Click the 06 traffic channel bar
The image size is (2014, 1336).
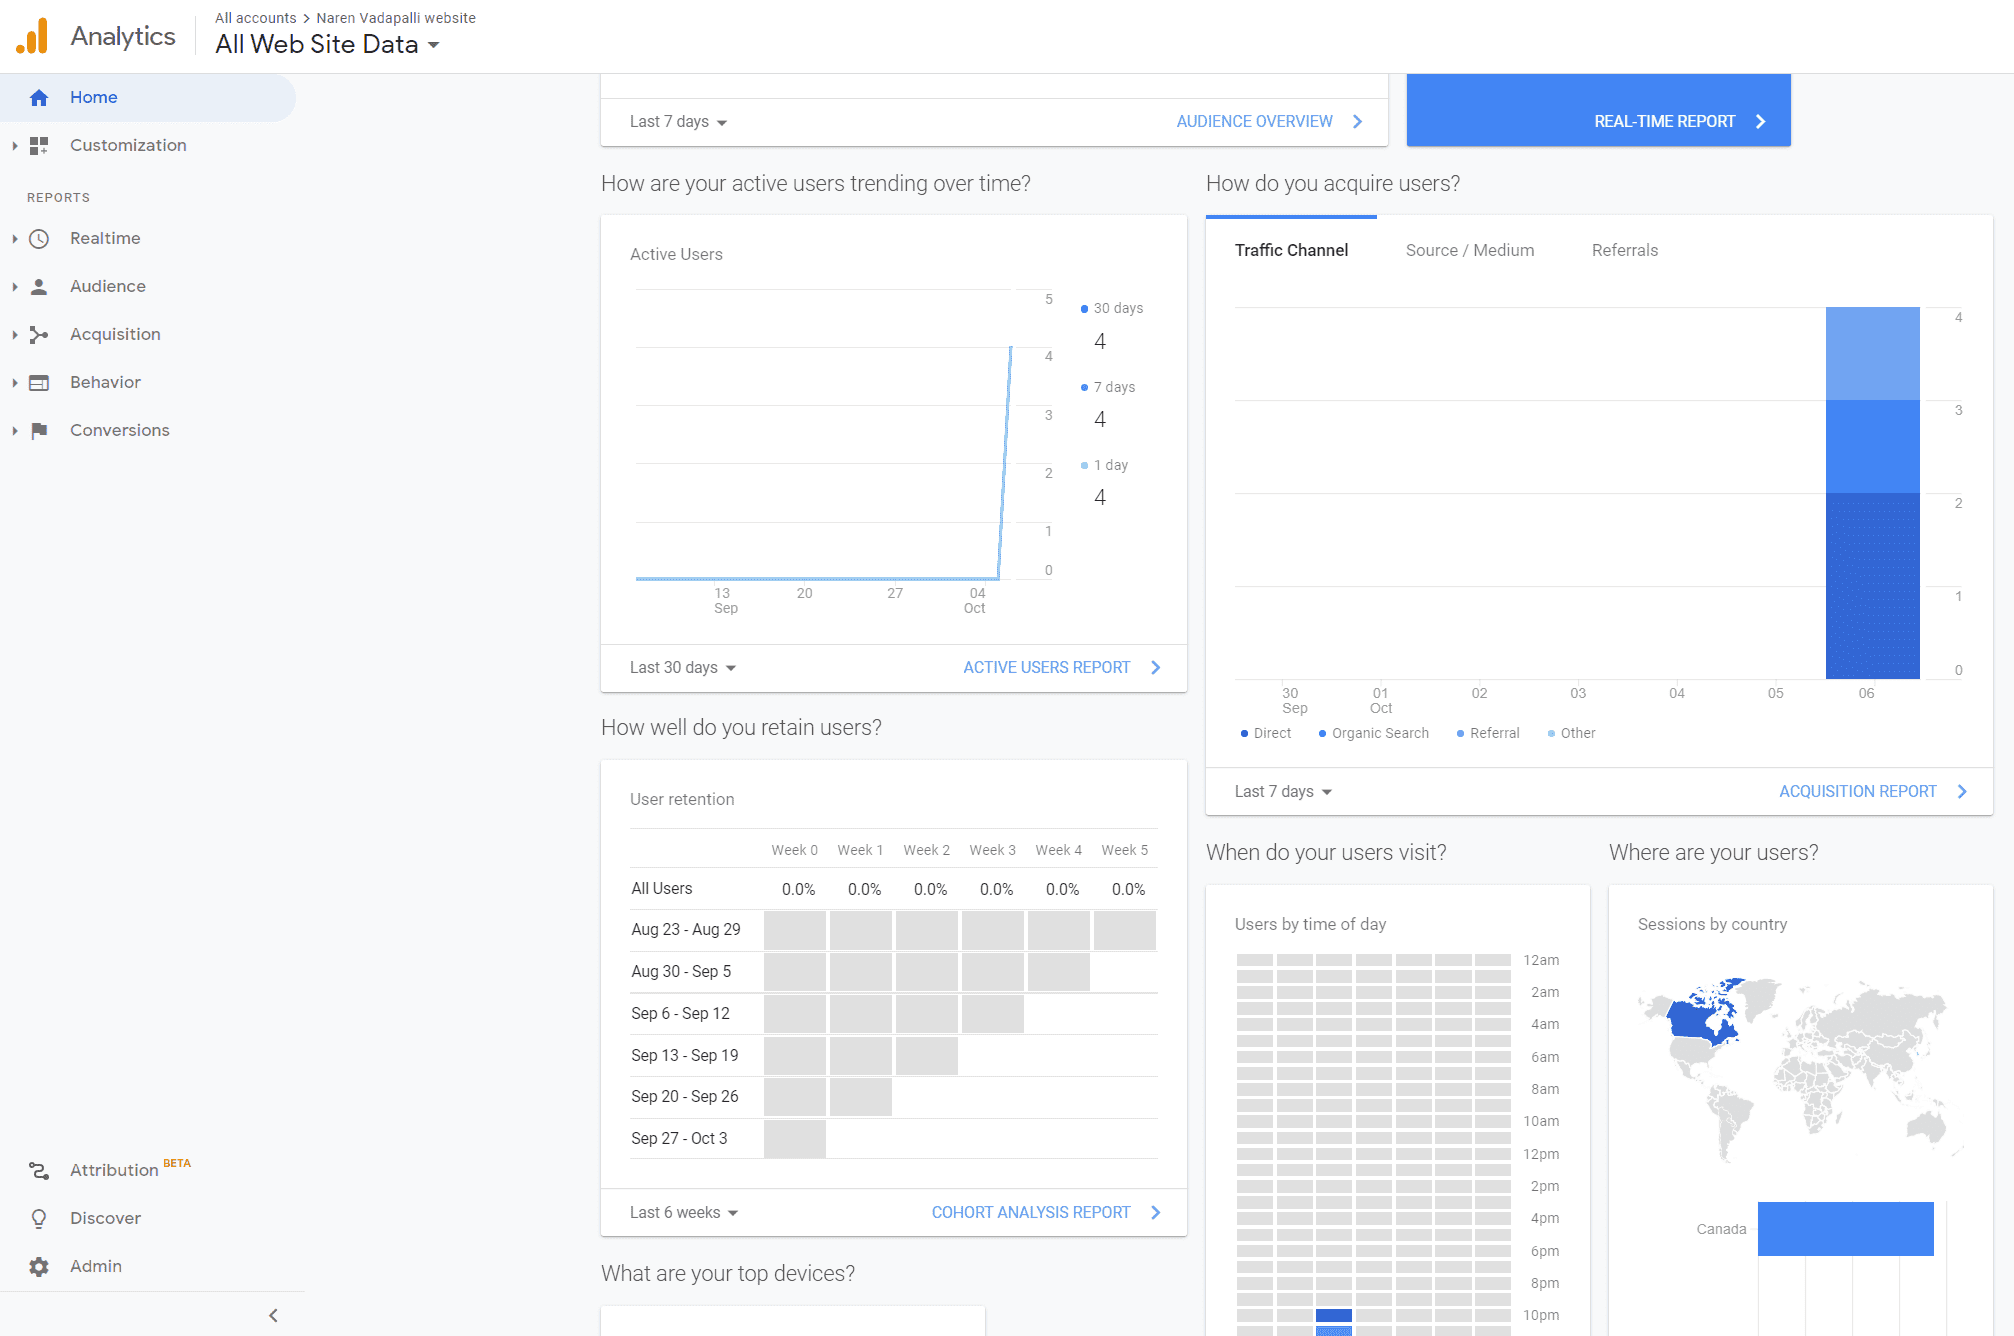coord(1872,493)
